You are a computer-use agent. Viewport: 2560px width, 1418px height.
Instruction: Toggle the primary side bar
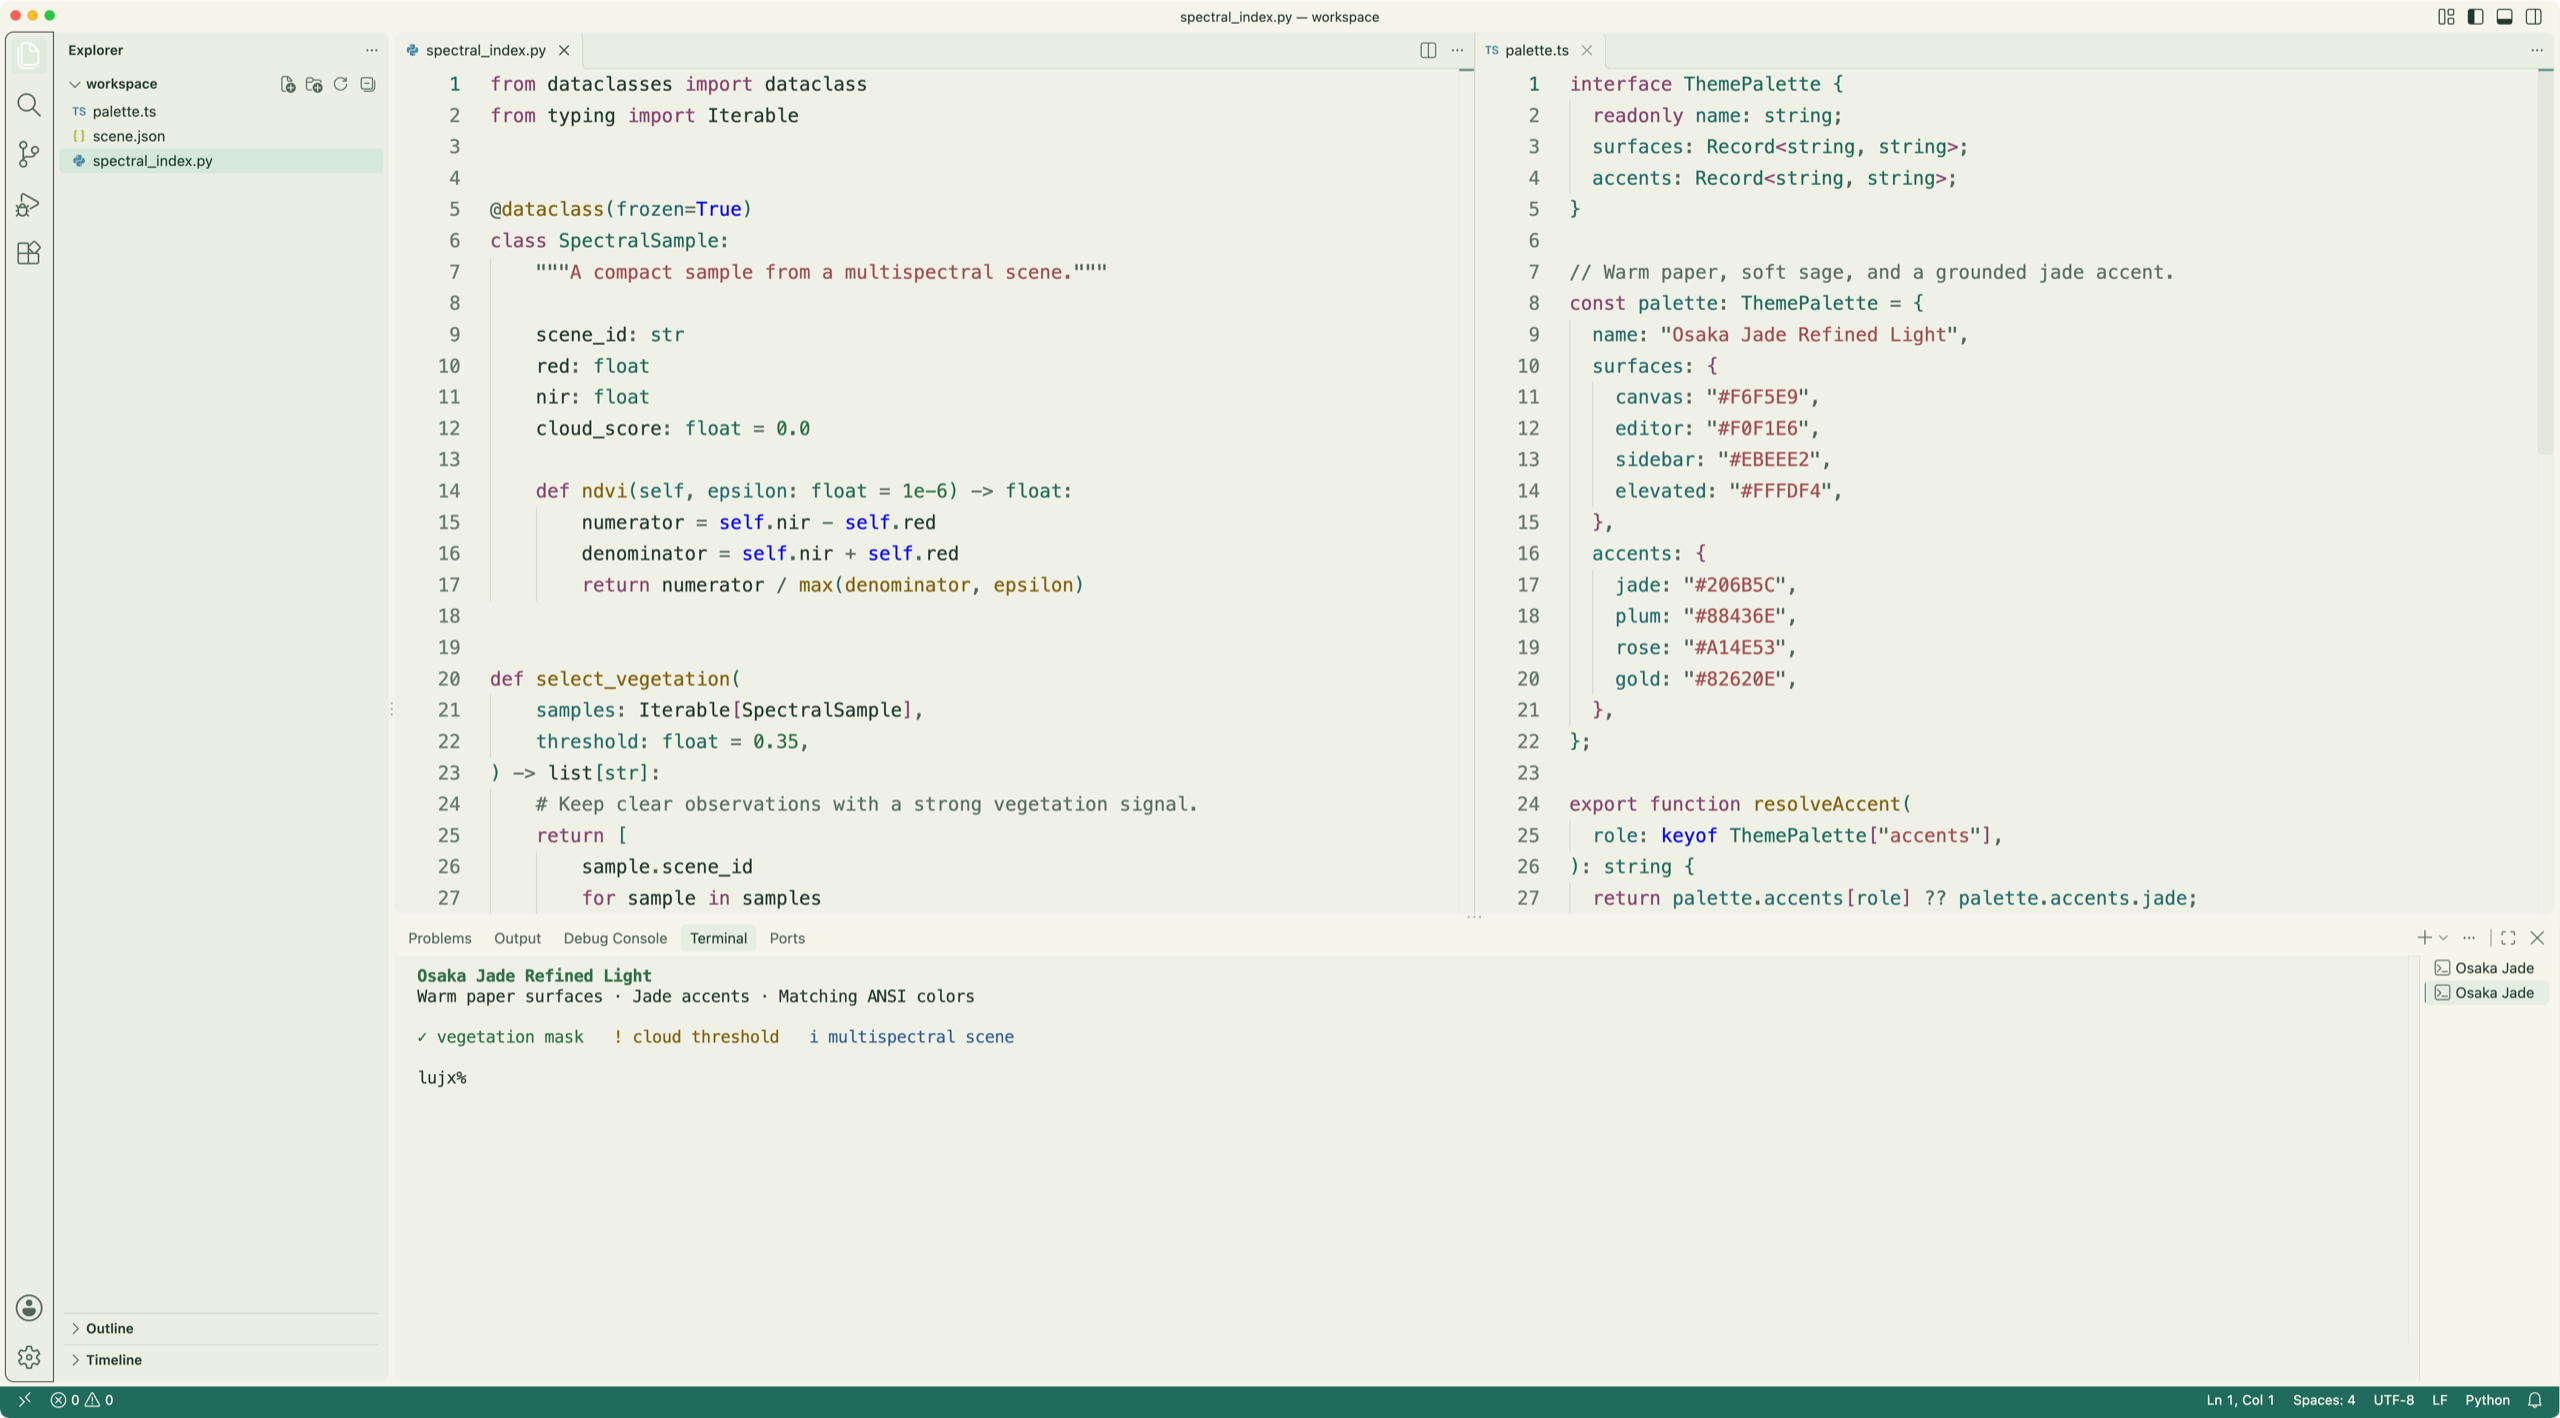[x=2475, y=16]
